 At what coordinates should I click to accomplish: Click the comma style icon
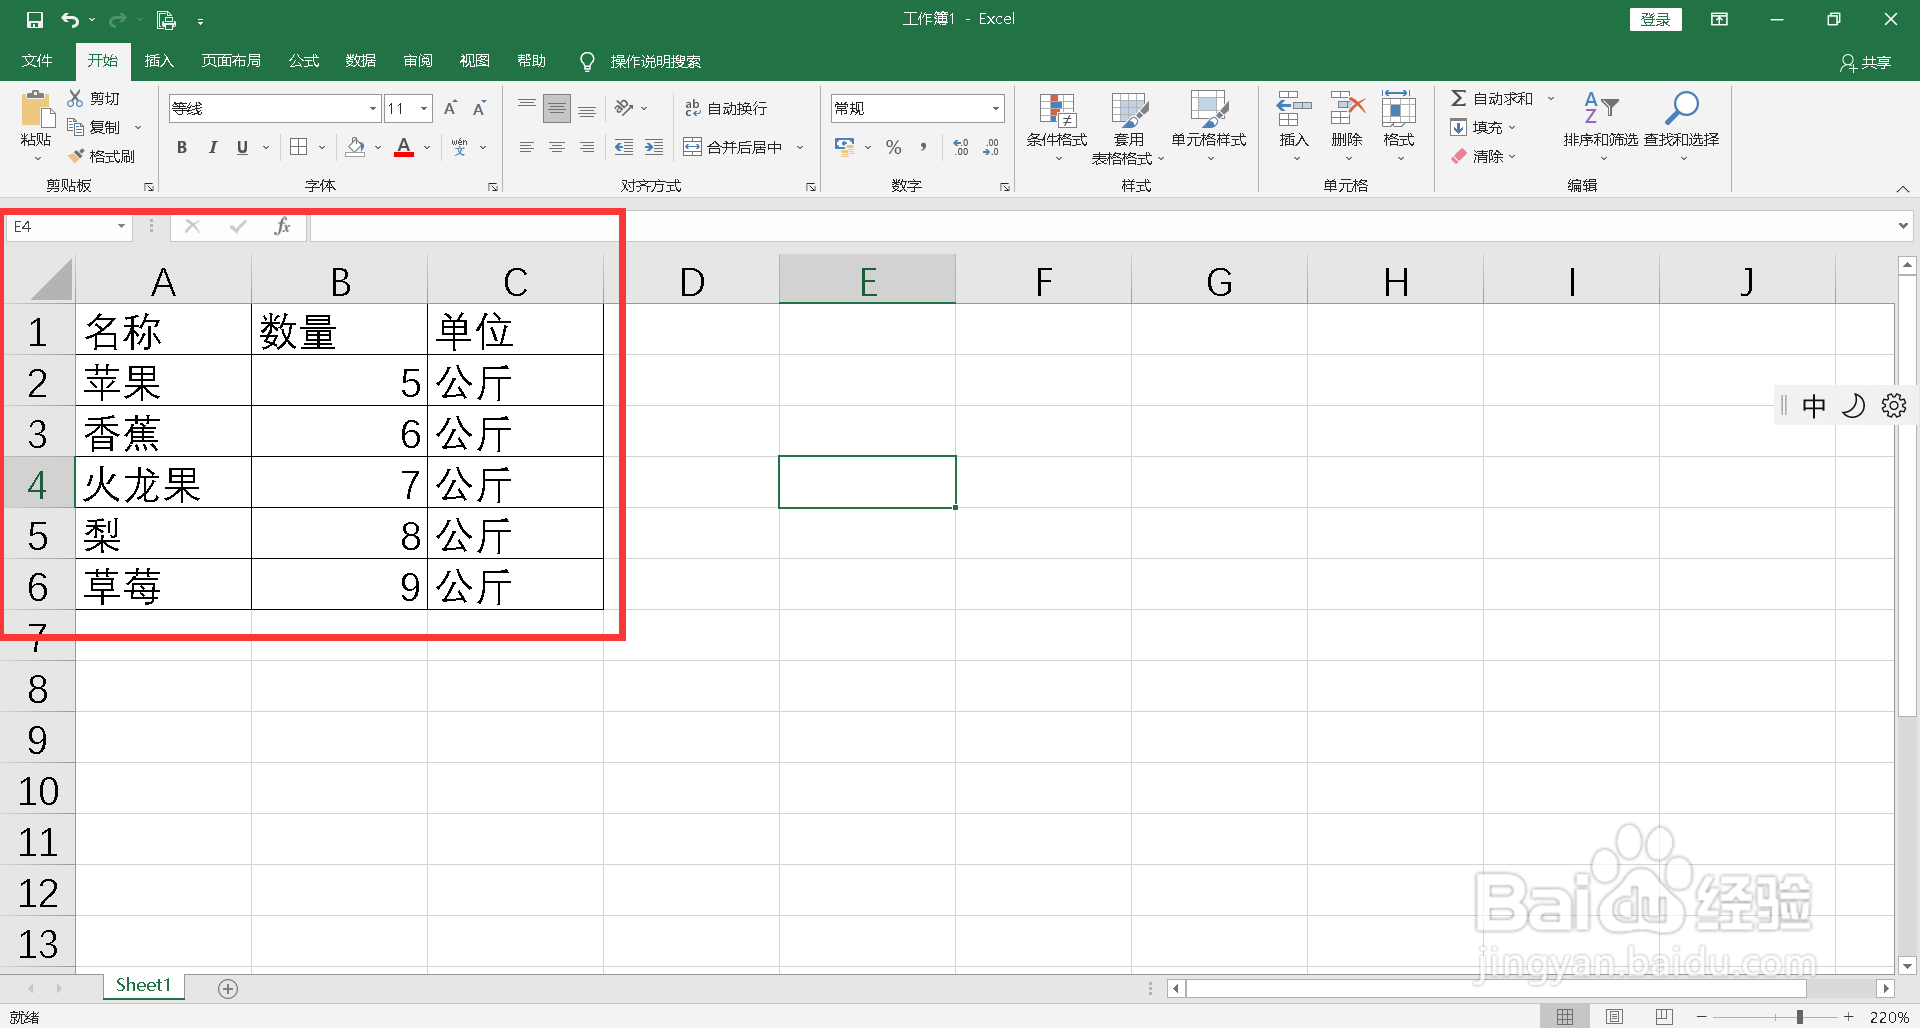click(923, 147)
